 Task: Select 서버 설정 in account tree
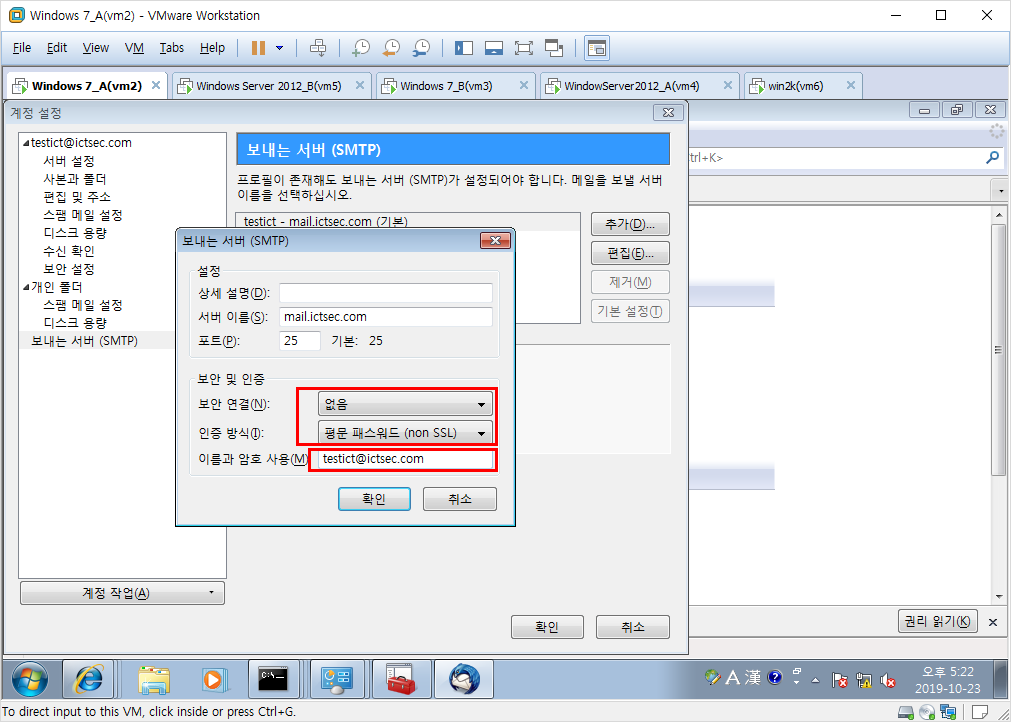tap(69, 161)
